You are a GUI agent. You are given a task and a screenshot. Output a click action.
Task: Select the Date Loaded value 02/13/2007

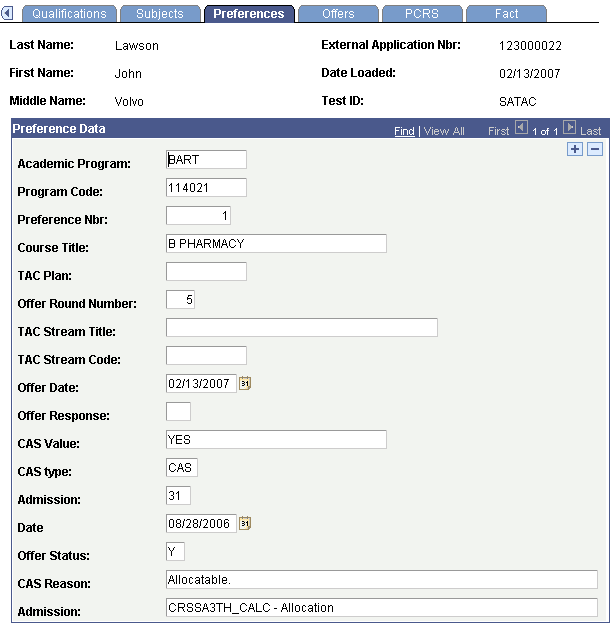click(529, 74)
